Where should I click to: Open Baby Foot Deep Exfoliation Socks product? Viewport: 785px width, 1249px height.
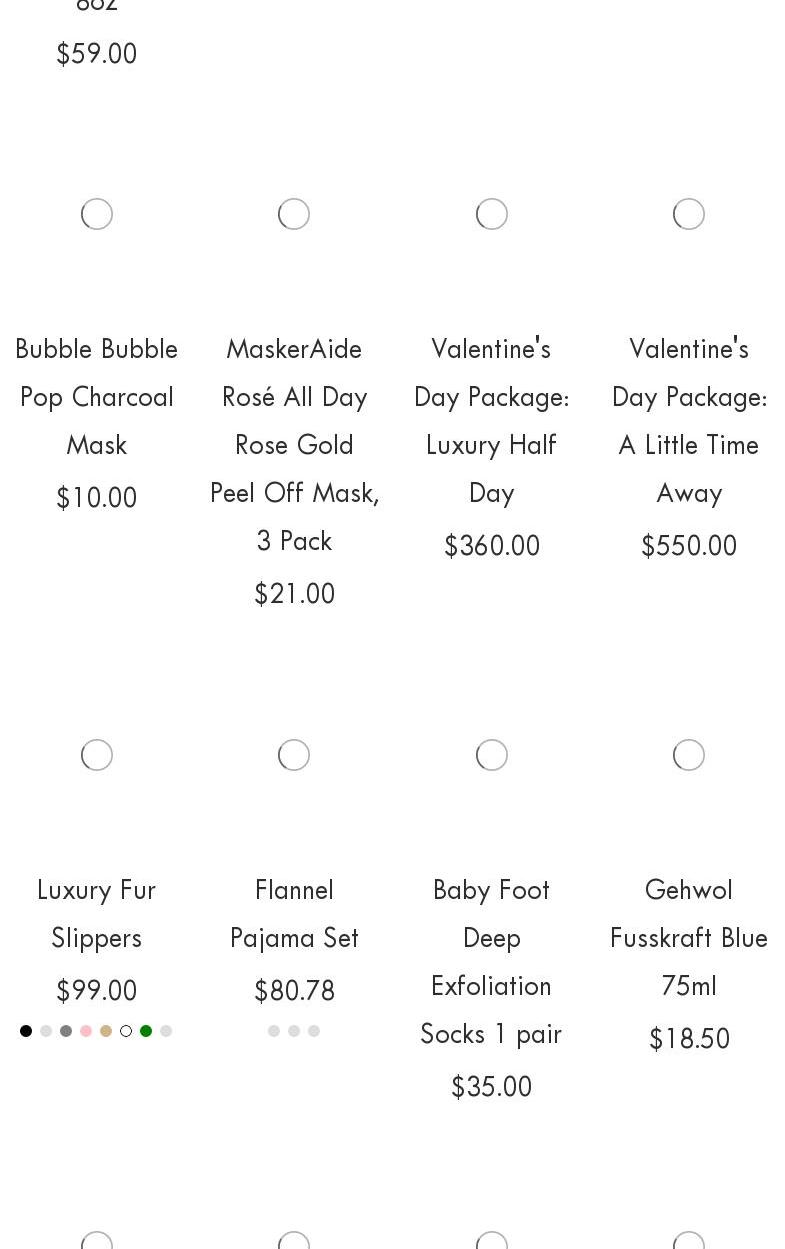coord(491,961)
